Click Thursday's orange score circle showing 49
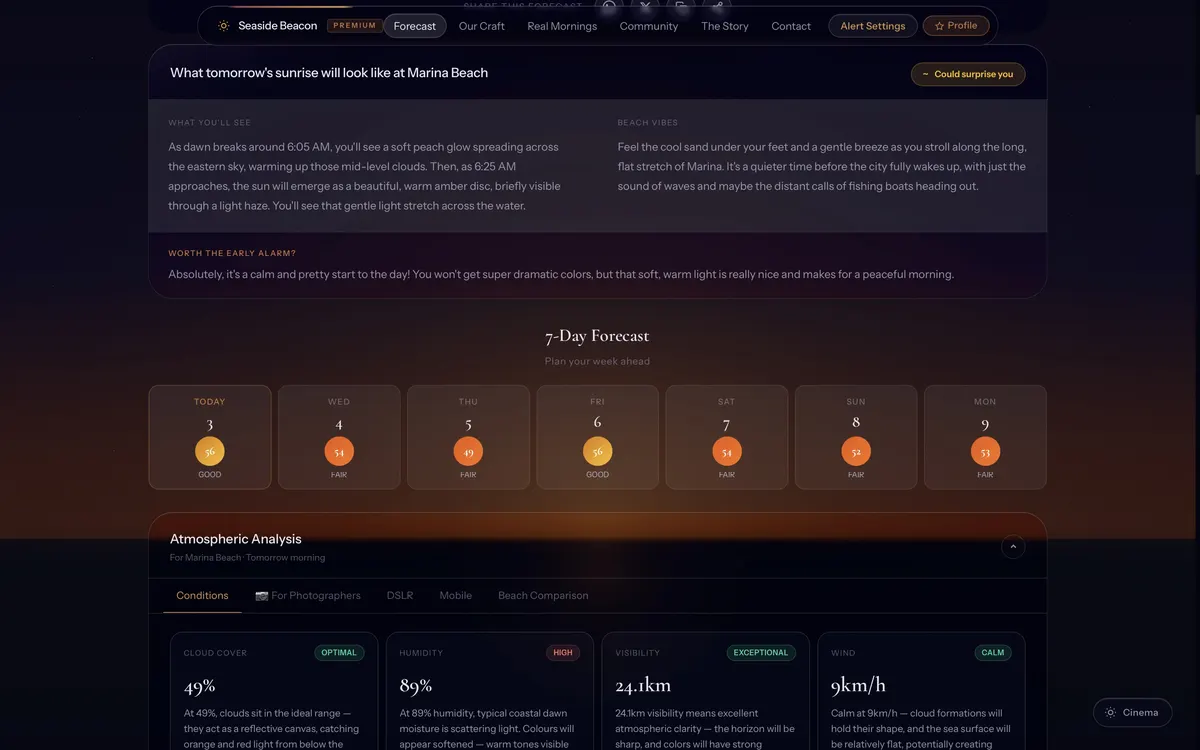 click(x=468, y=451)
